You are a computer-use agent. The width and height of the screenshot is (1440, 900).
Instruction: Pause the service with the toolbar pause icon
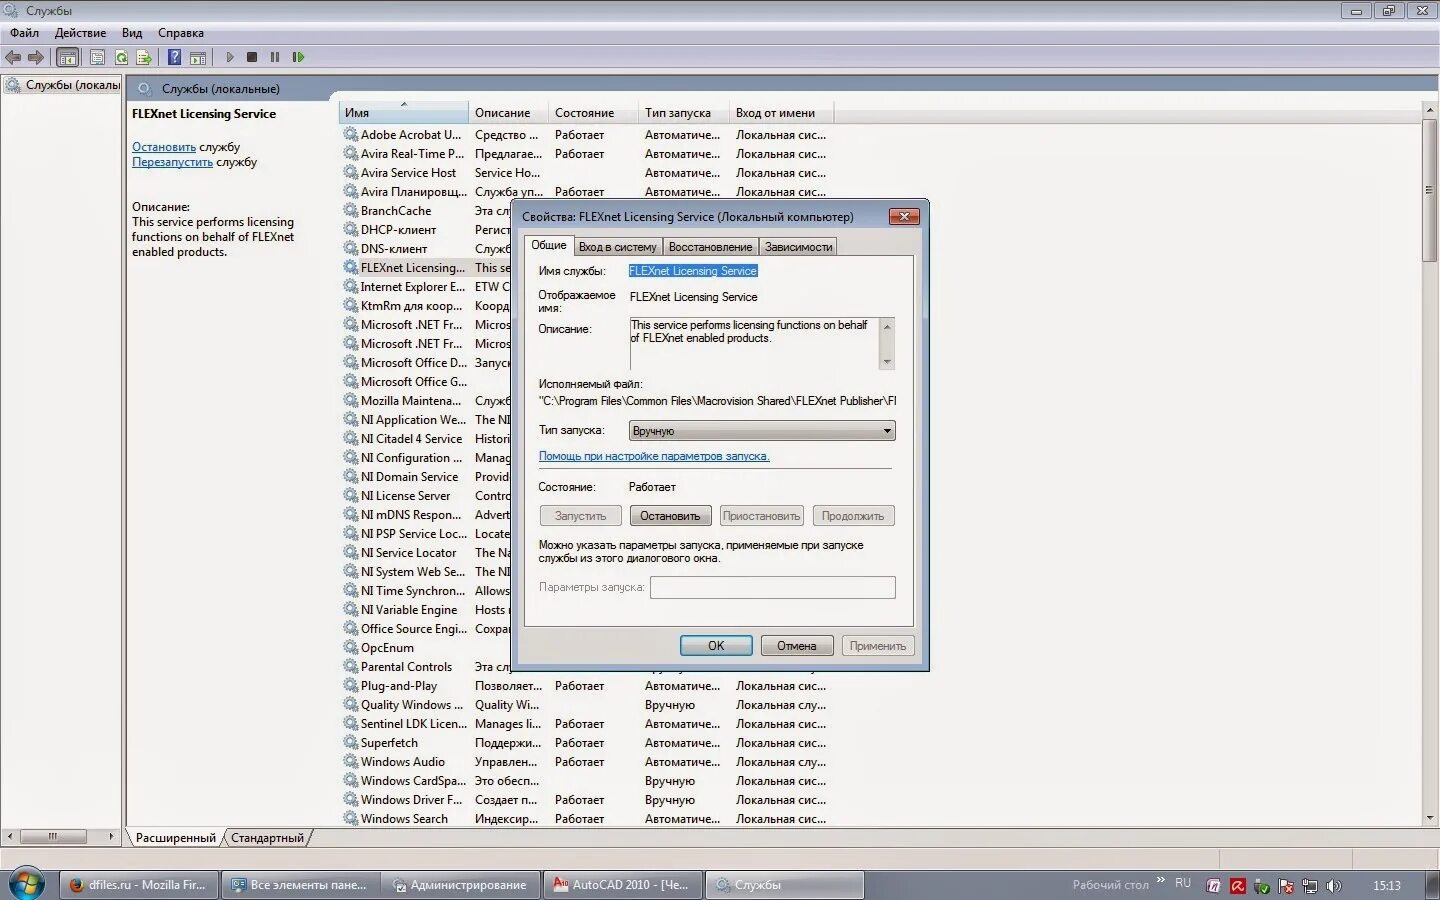(x=275, y=57)
